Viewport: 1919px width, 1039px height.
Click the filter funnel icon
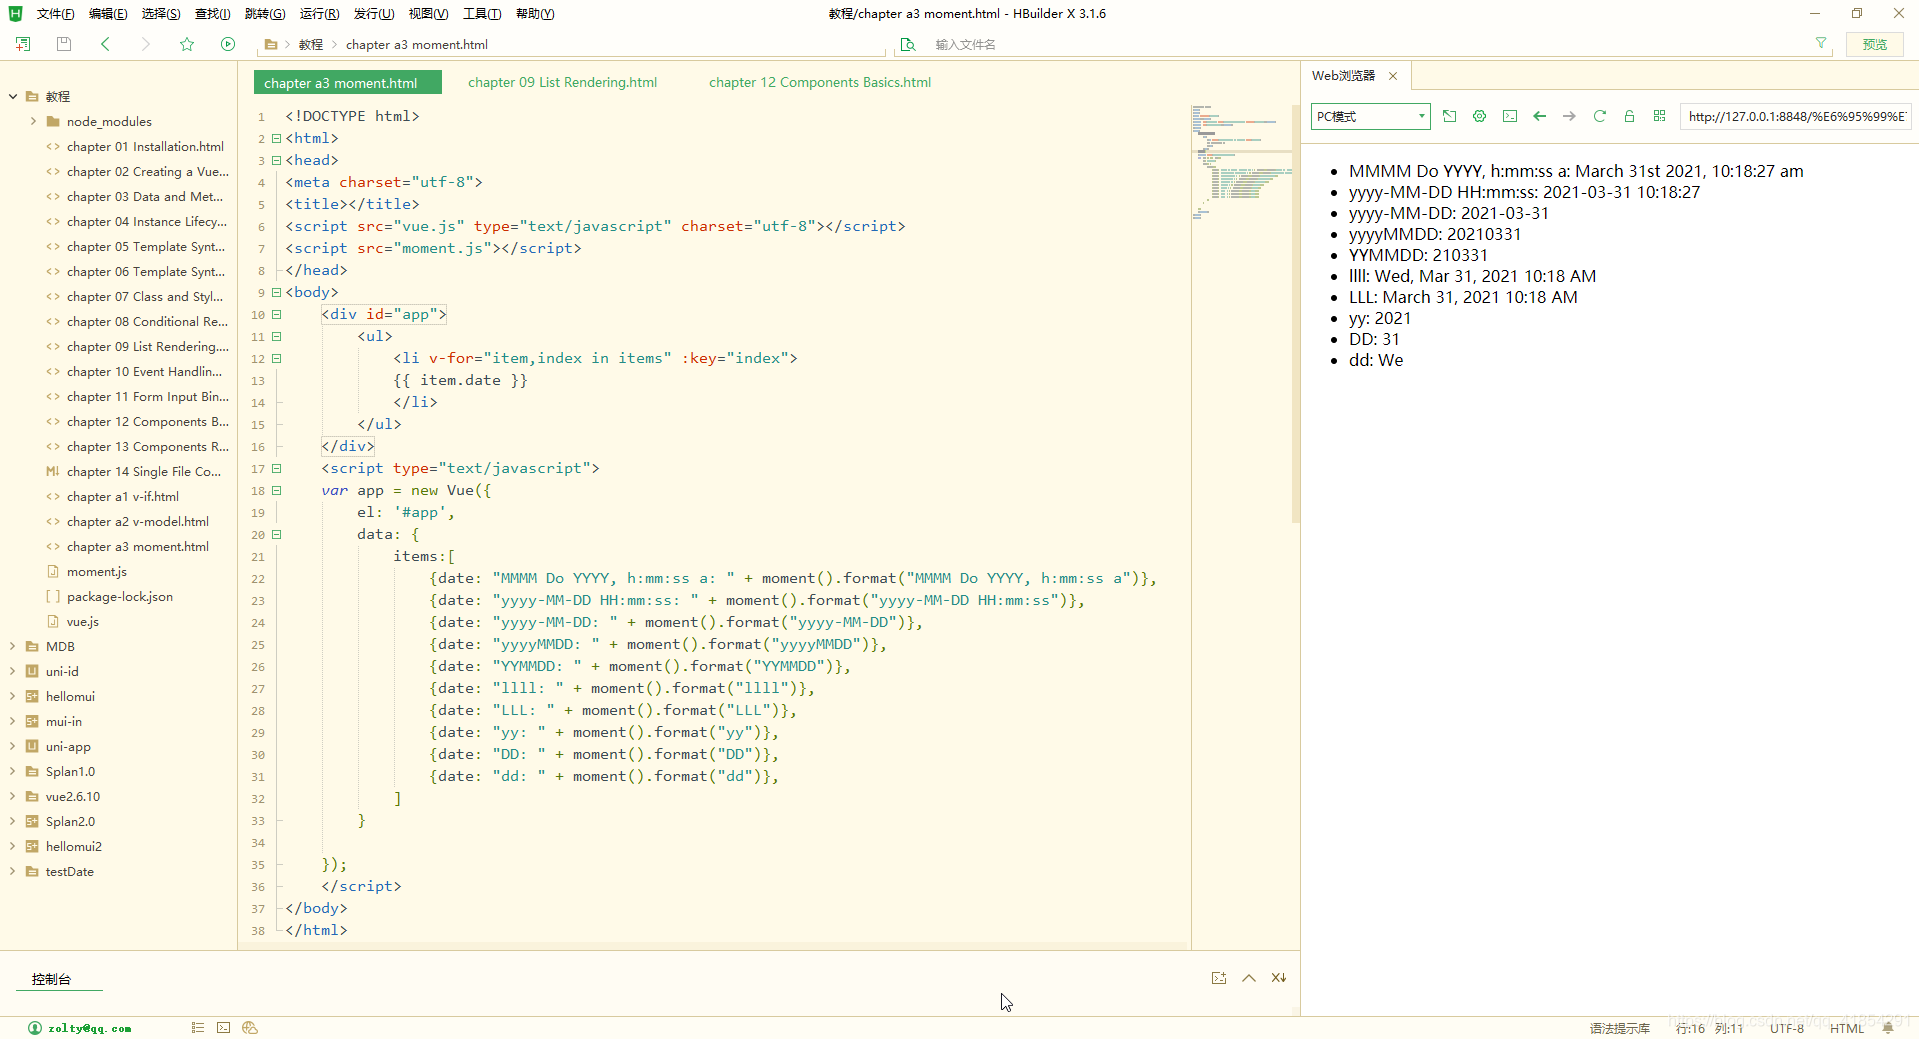coord(1821,43)
